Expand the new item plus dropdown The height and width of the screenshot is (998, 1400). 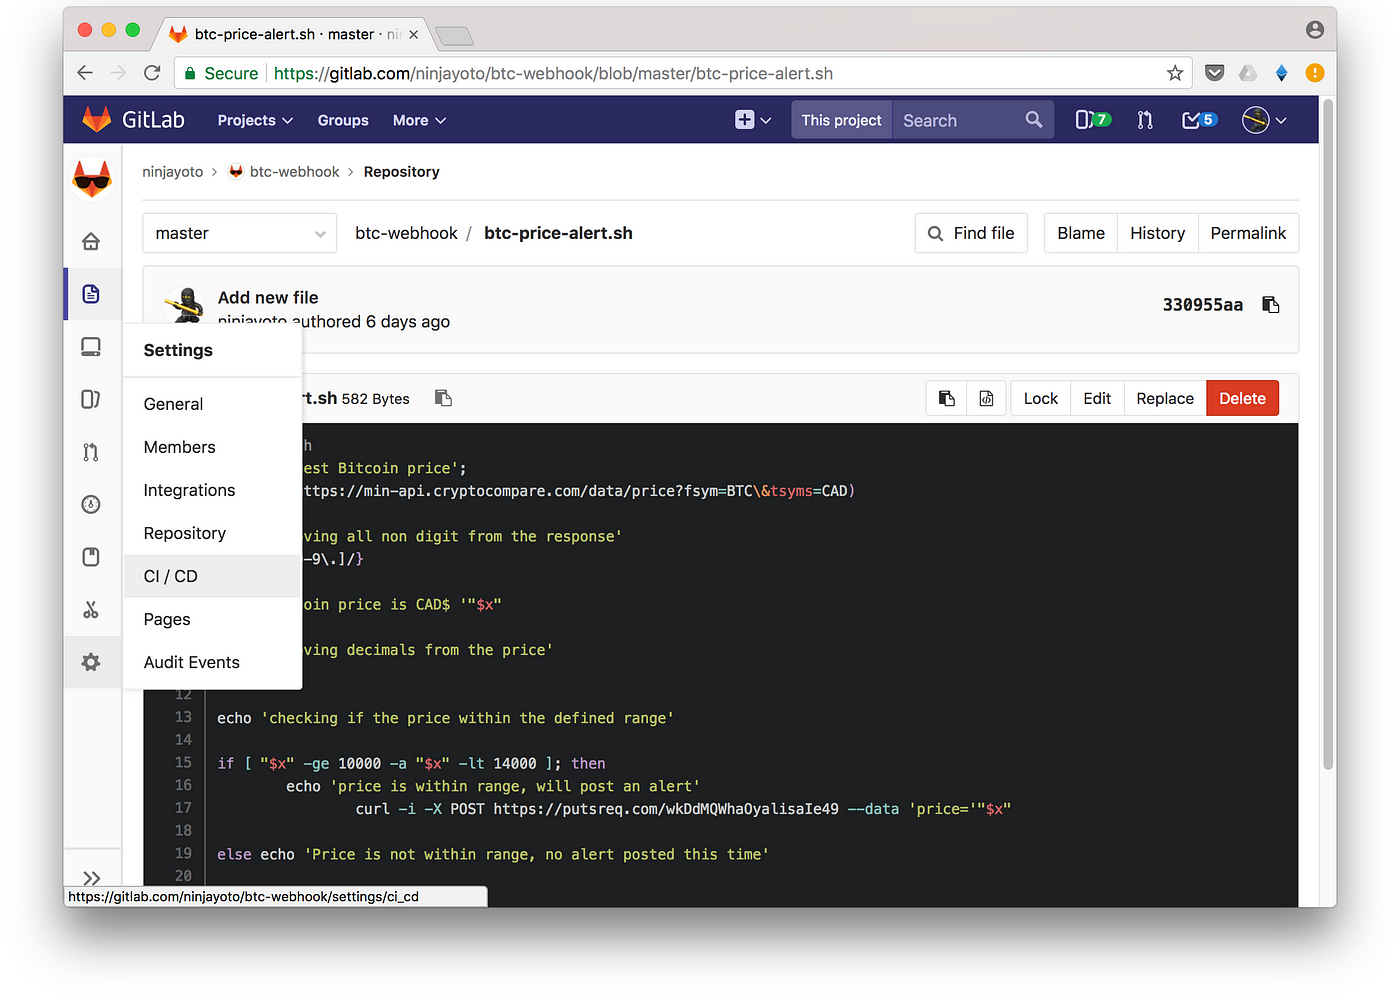click(753, 120)
